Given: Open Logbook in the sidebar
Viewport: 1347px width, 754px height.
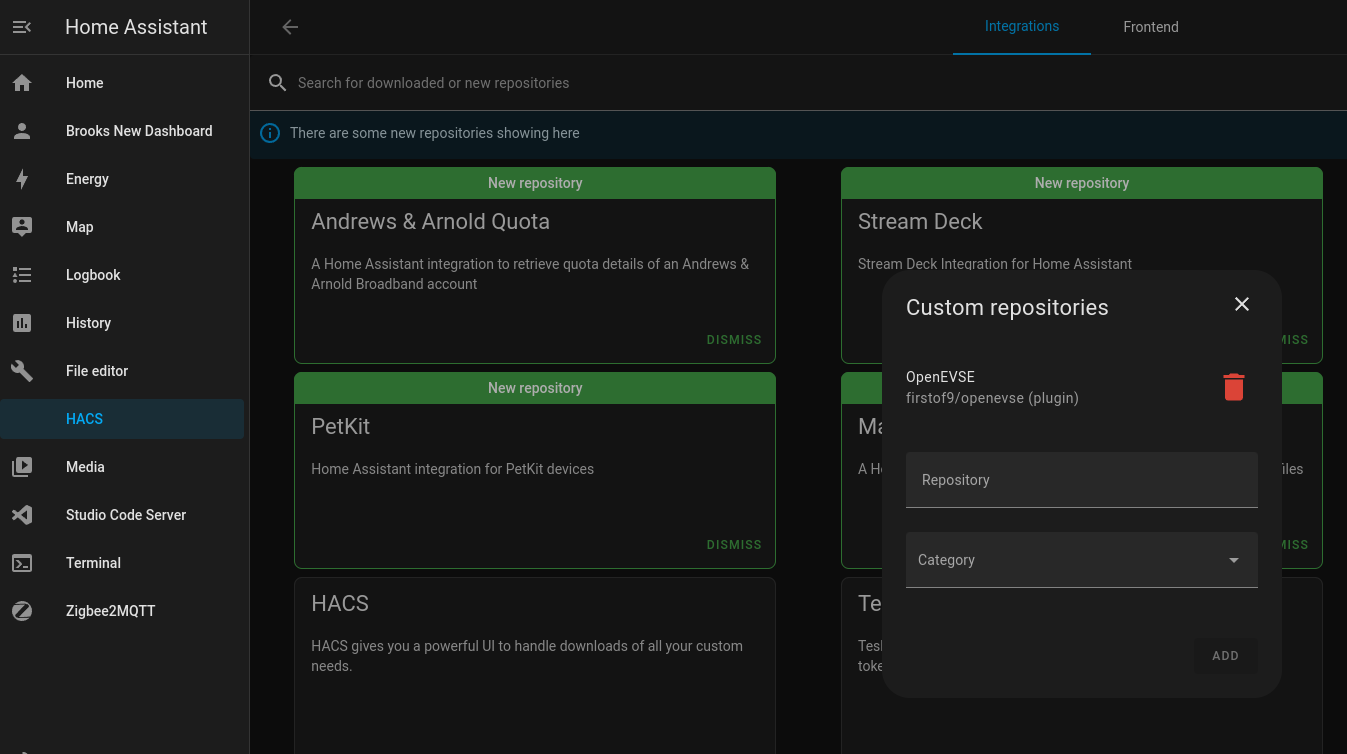Looking at the screenshot, I should [x=122, y=275].
